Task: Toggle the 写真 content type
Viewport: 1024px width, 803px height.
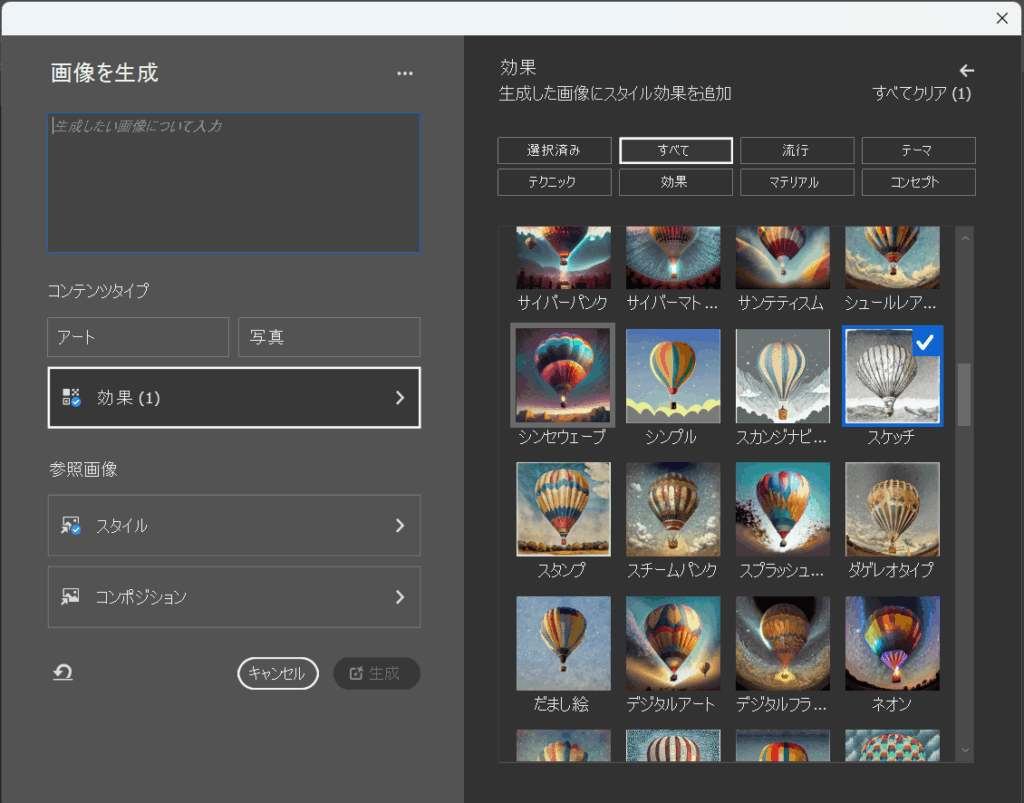Action: point(329,338)
